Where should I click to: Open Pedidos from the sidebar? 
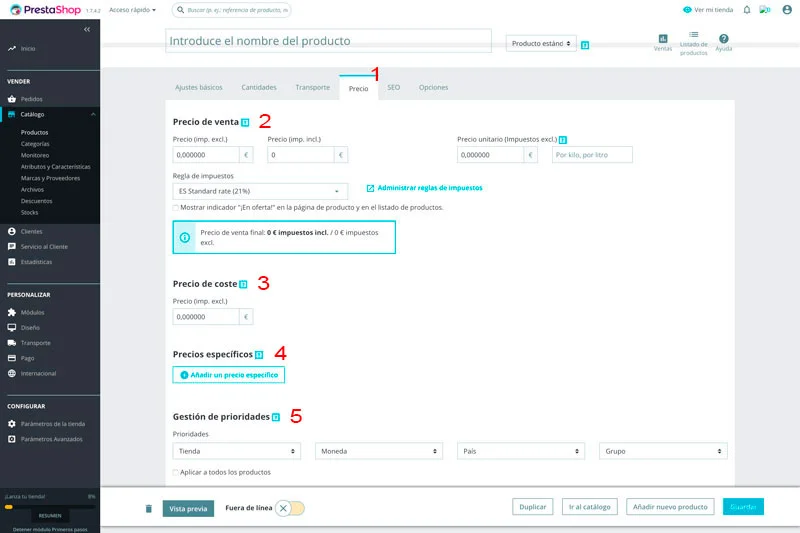(x=31, y=99)
